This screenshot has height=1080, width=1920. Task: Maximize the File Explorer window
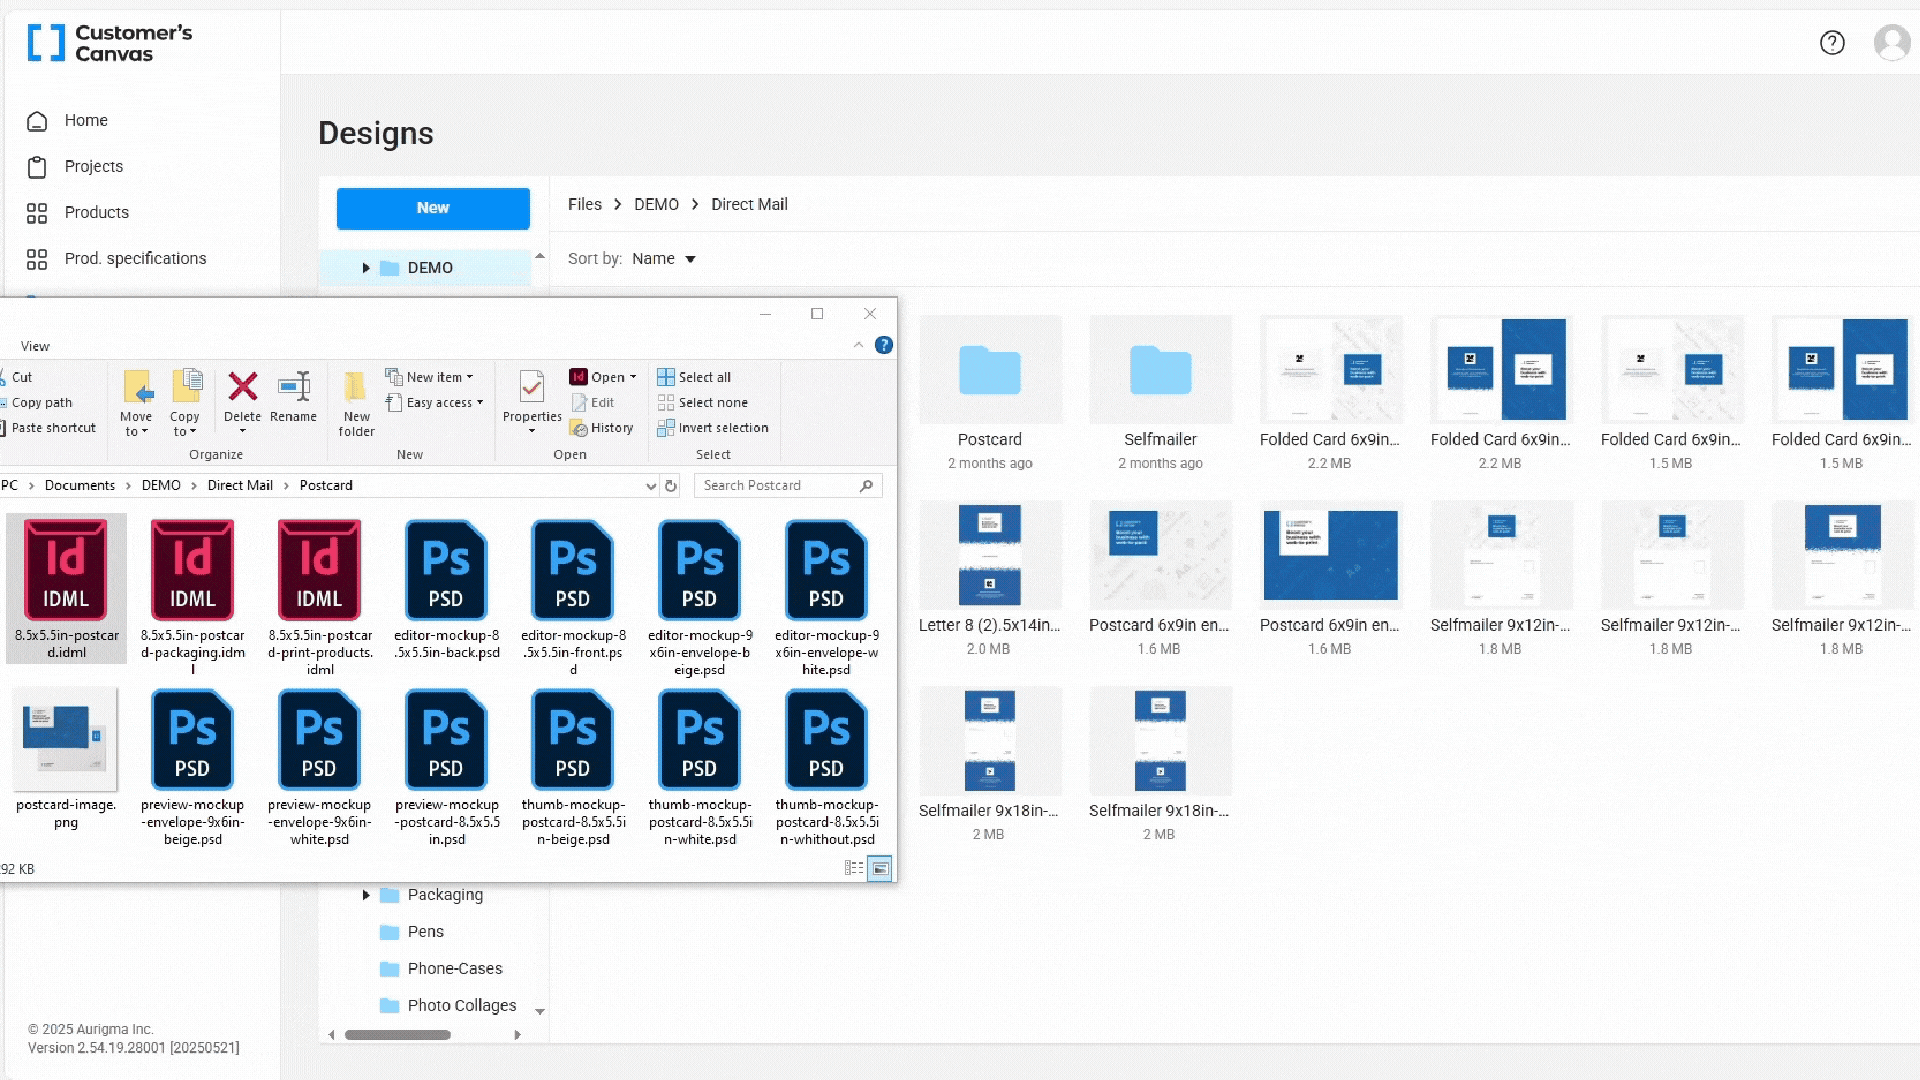coord(817,314)
